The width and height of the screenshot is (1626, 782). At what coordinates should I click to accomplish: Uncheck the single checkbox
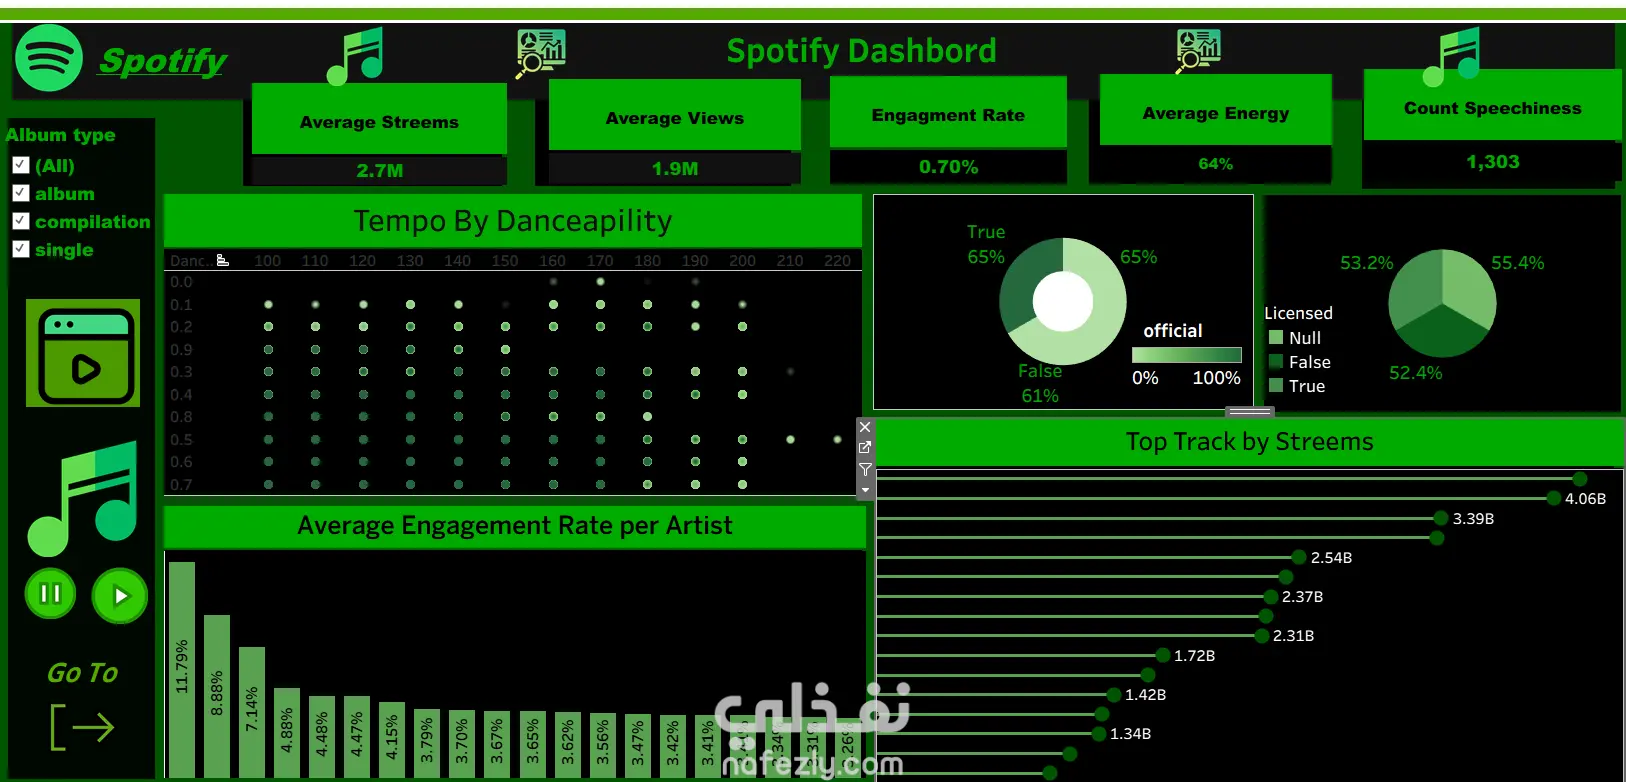tap(20, 249)
